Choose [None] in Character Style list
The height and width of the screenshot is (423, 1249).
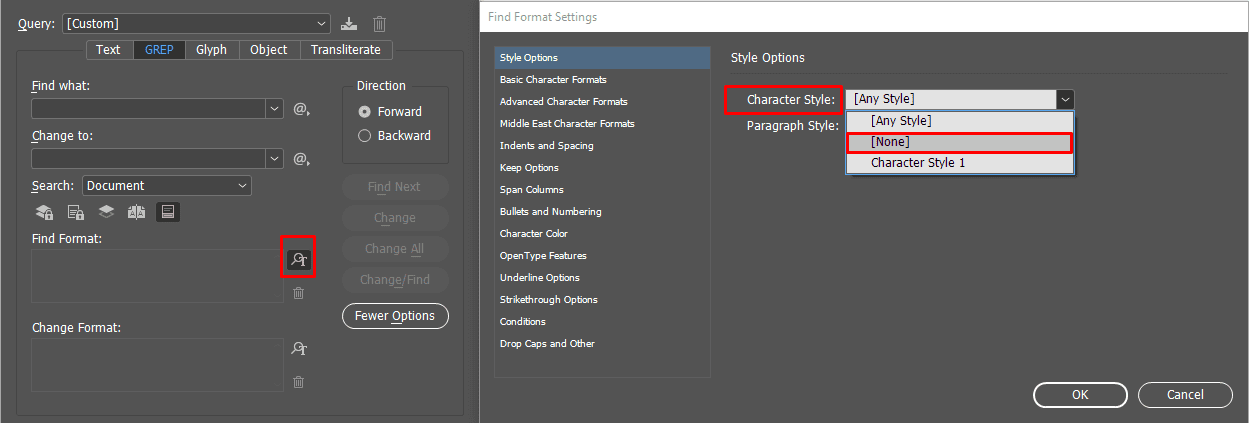tap(958, 142)
